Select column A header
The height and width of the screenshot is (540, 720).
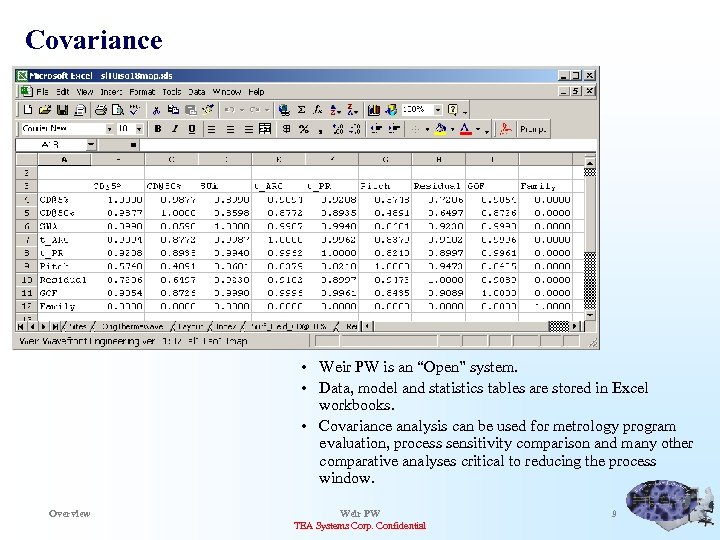pos(64,159)
